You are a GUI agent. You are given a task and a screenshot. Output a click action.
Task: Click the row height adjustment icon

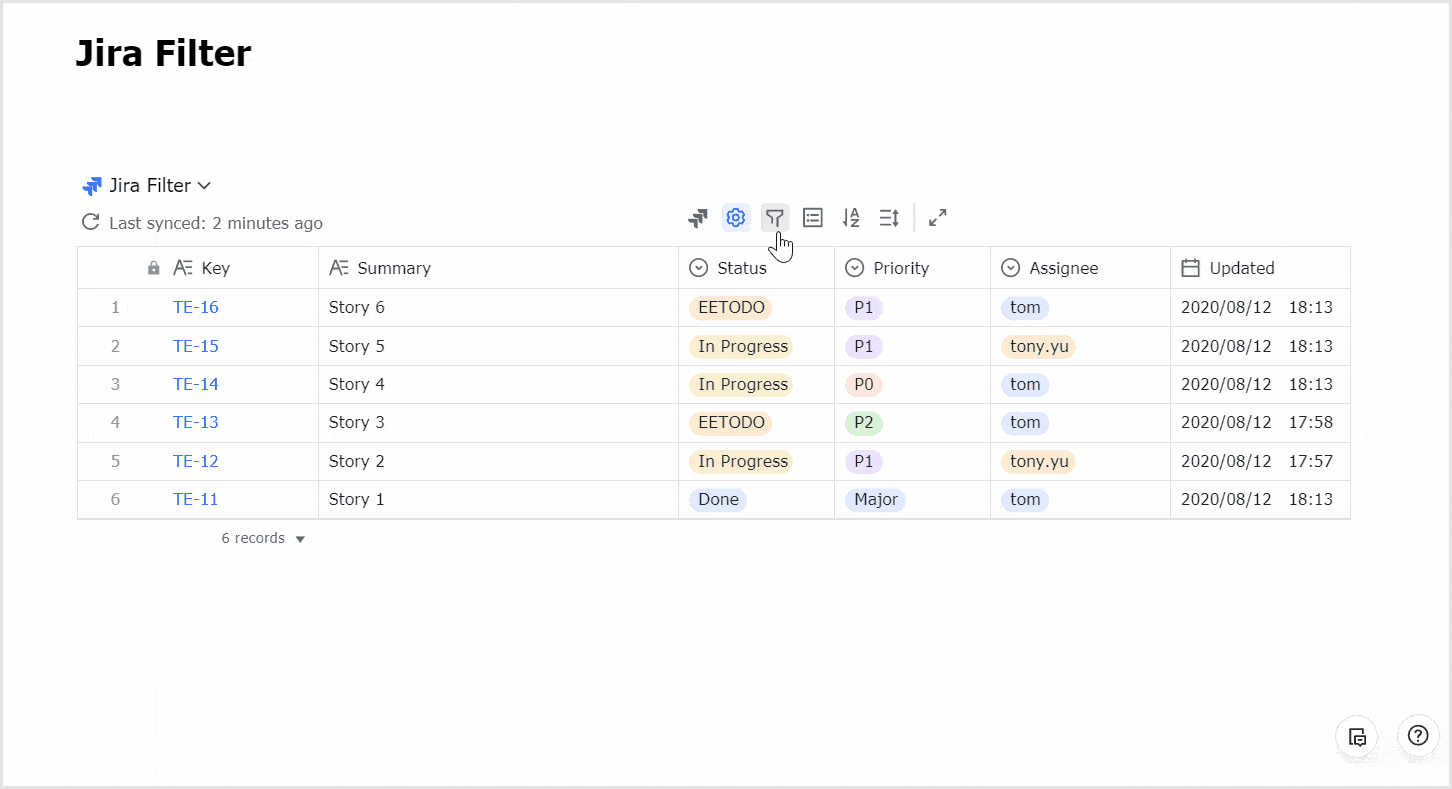tap(889, 217)
